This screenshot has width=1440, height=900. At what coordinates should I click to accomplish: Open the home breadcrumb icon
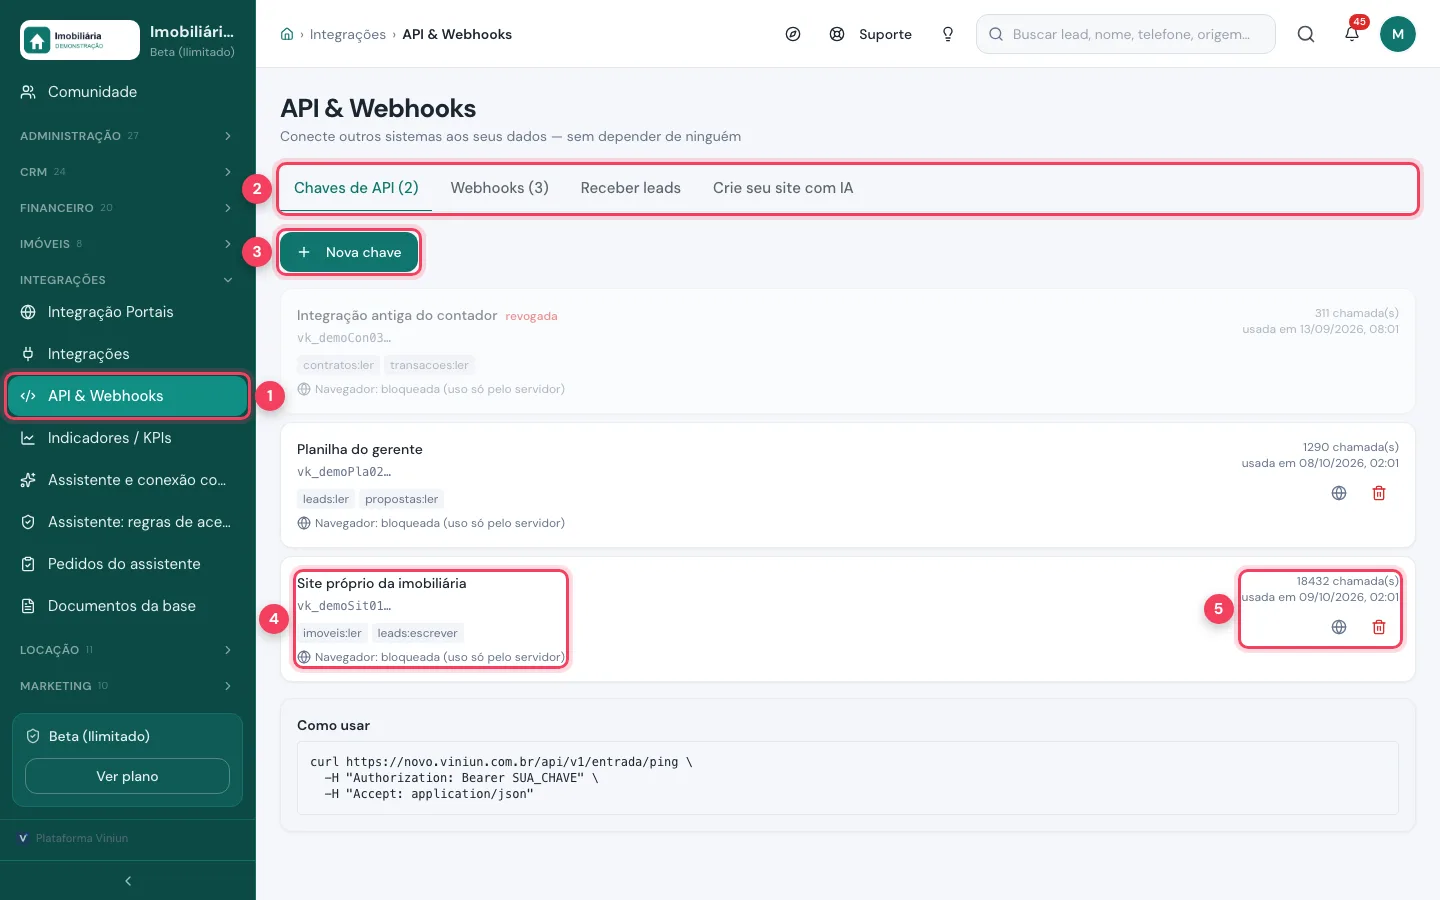pos(287,34)
